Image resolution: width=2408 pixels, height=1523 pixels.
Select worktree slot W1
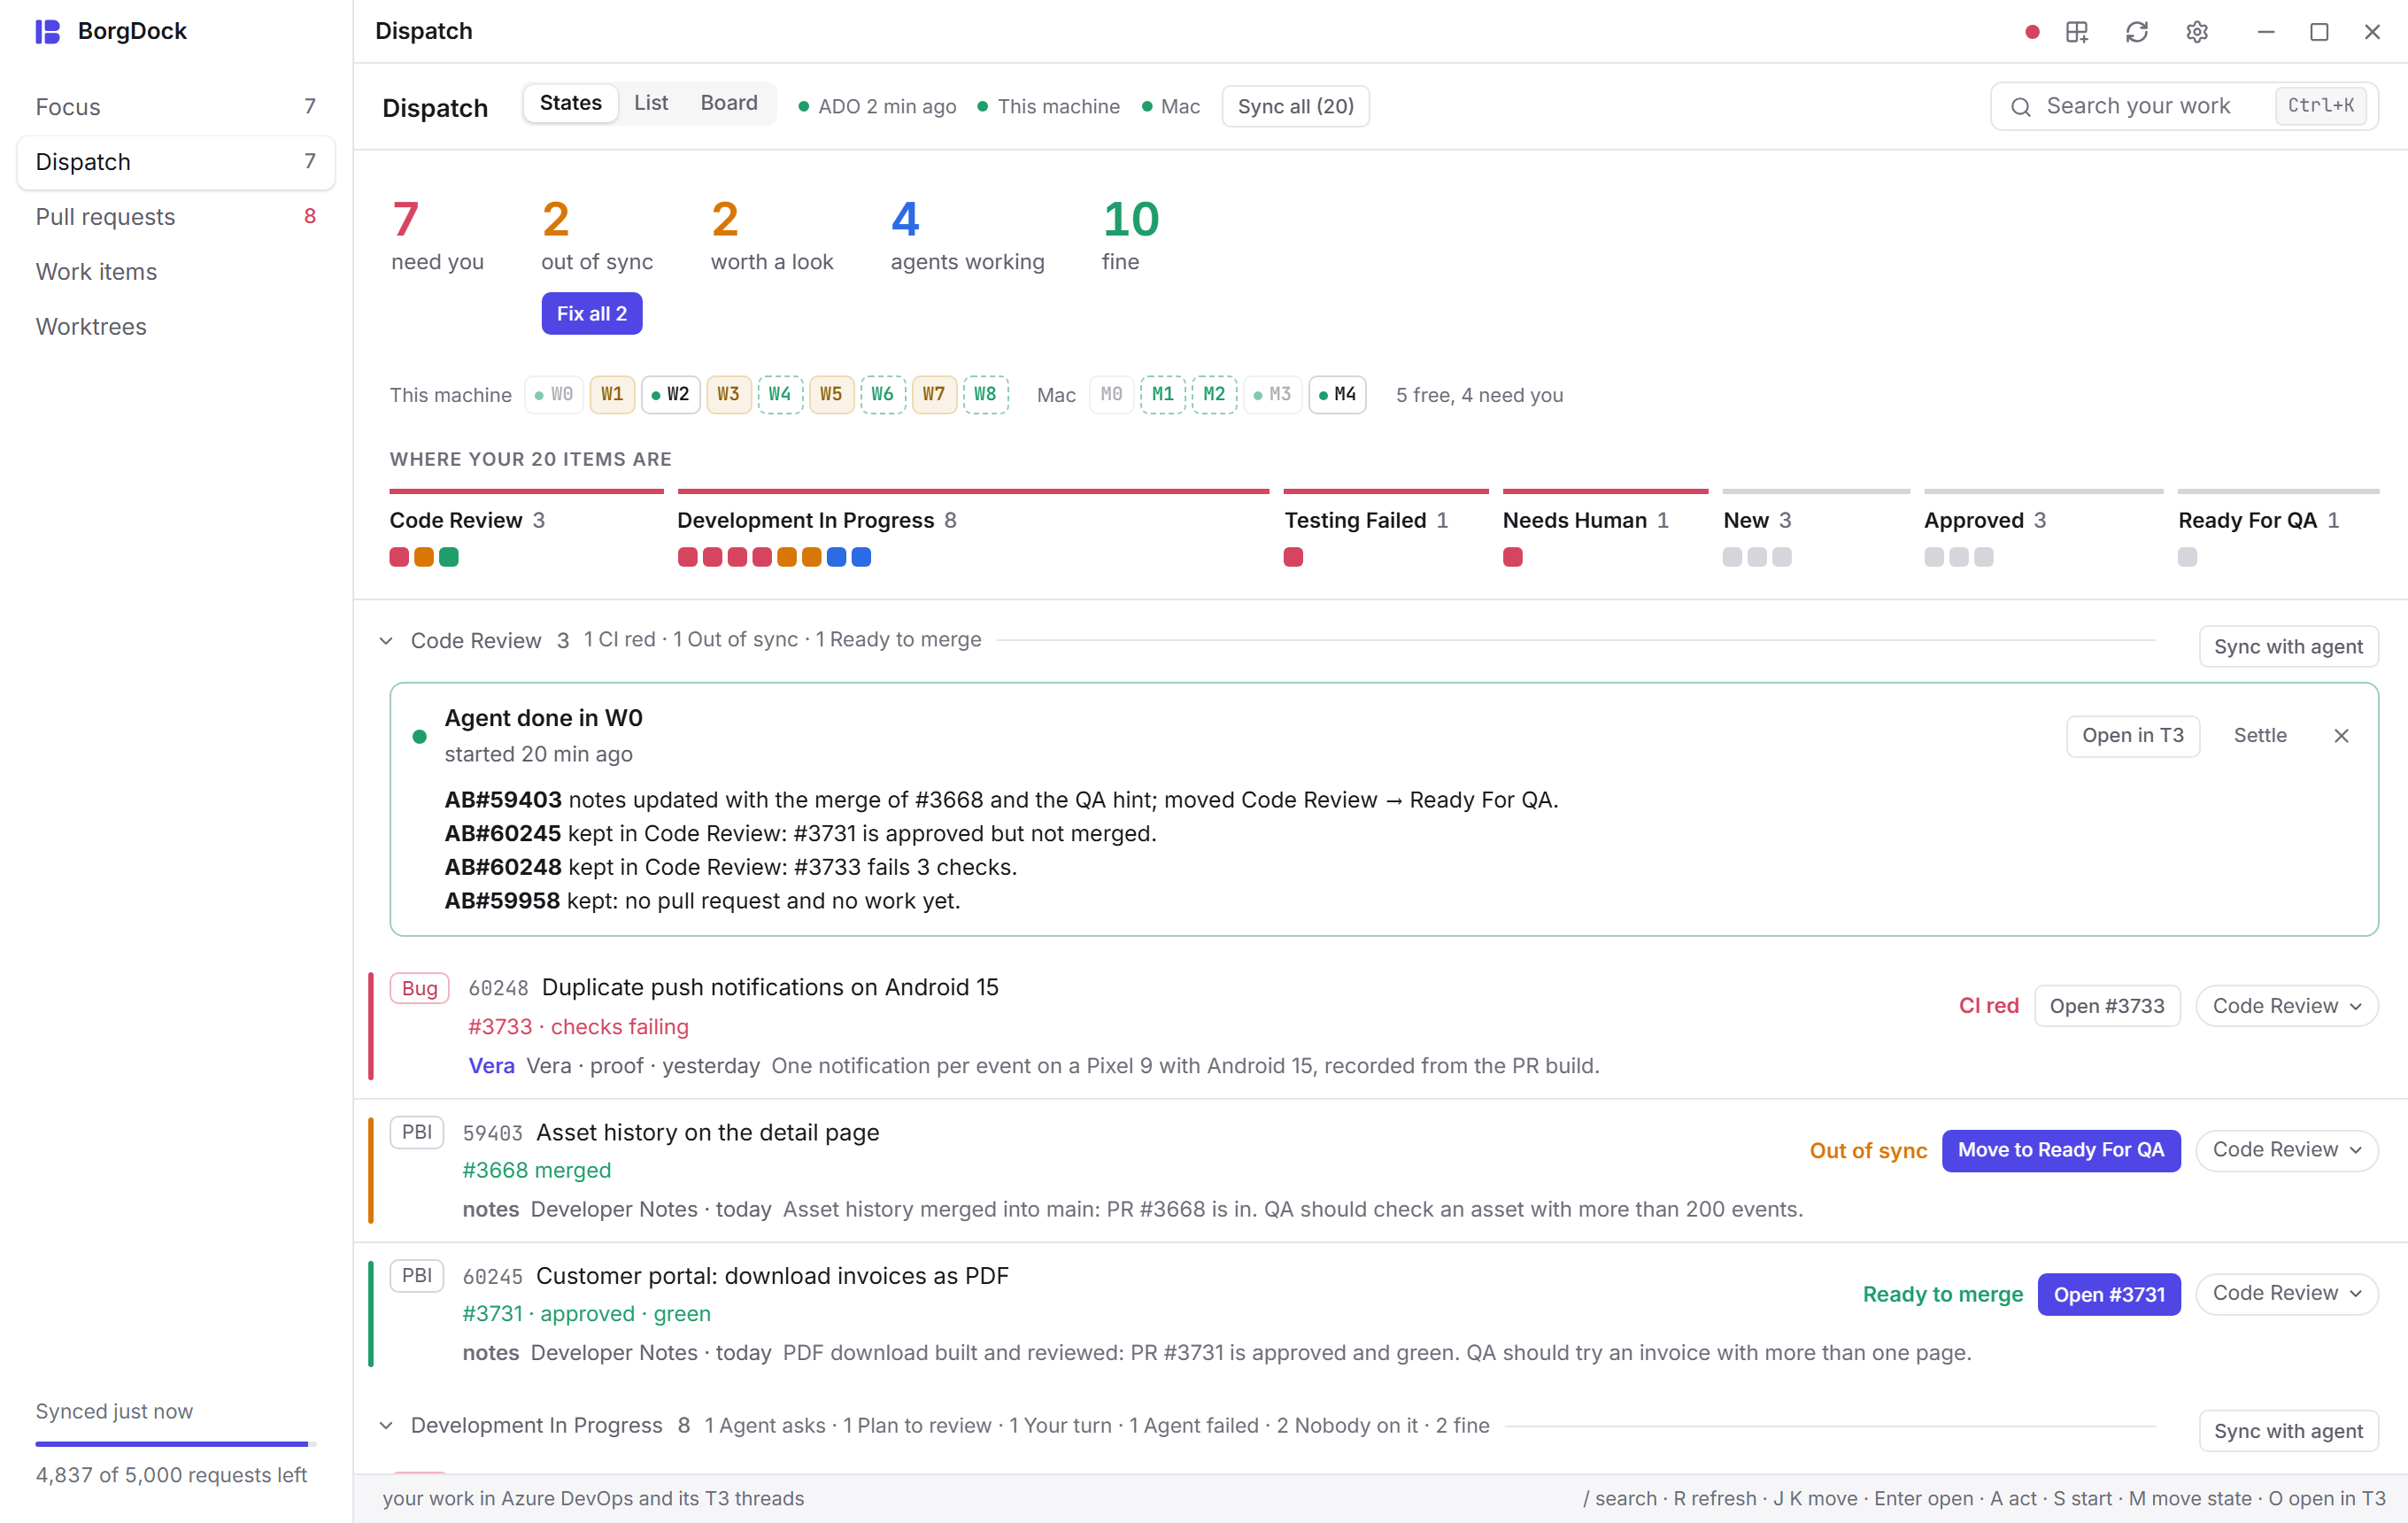612,395
